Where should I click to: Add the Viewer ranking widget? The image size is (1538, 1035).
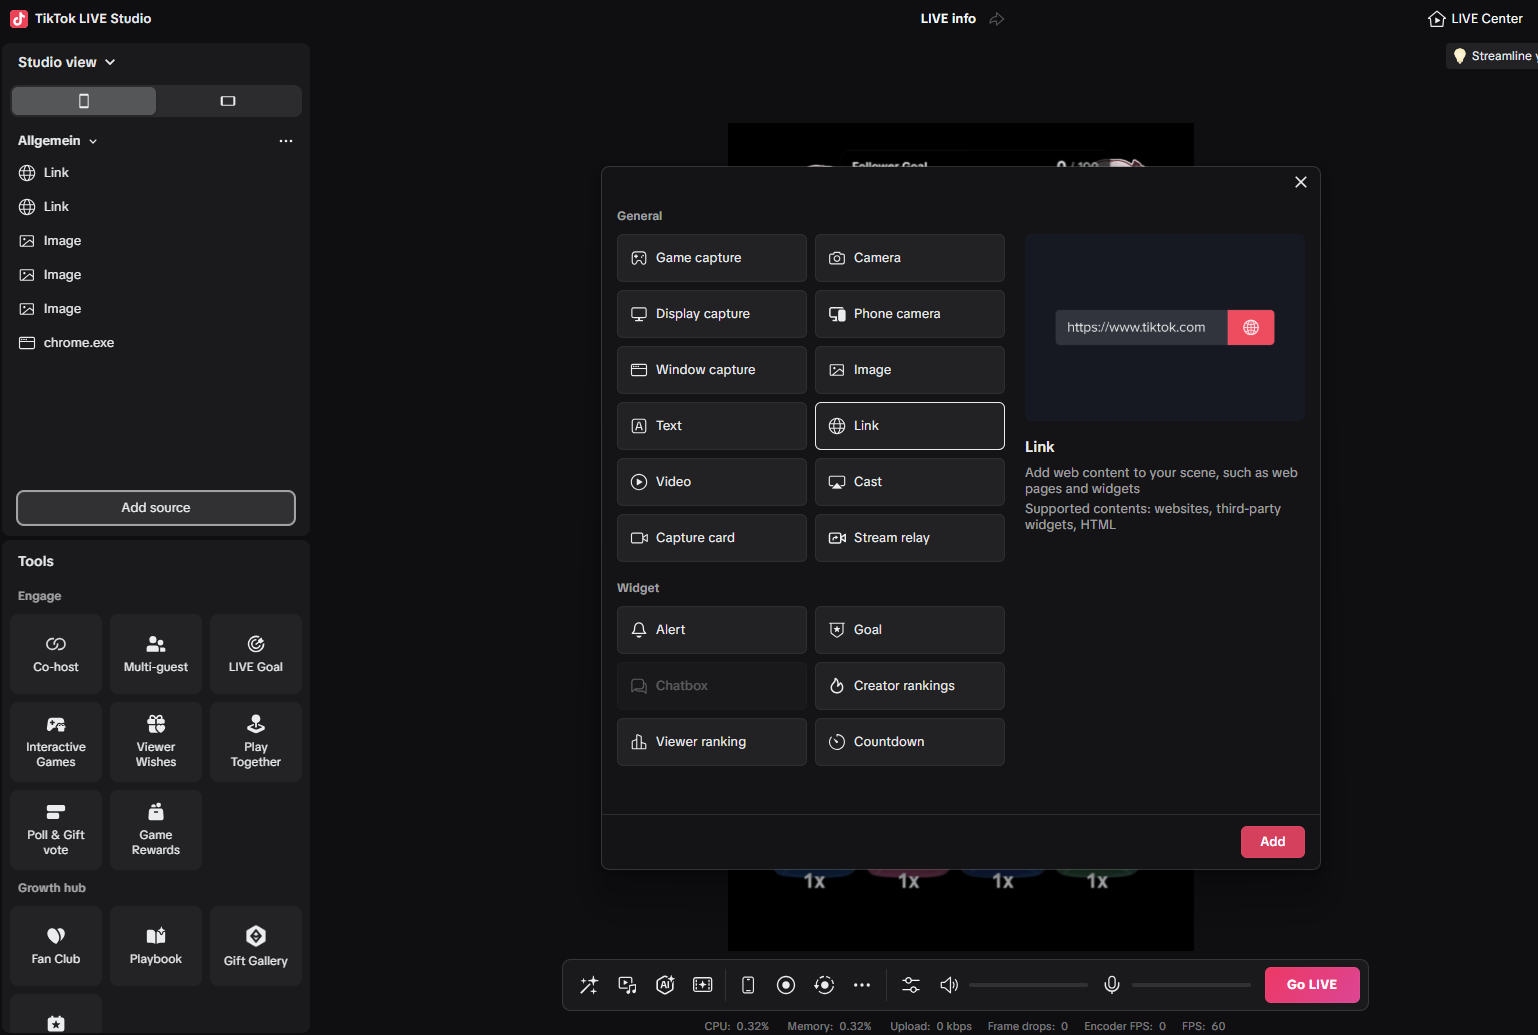712,742
